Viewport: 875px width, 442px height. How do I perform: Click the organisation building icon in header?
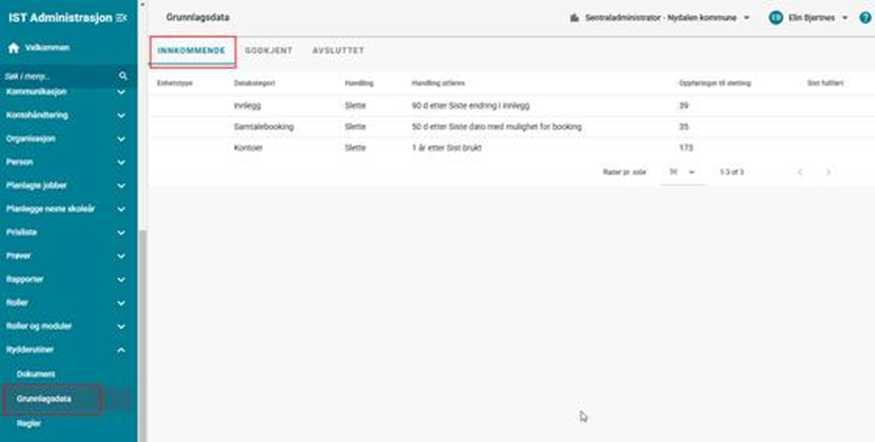(x=574, y=18)
